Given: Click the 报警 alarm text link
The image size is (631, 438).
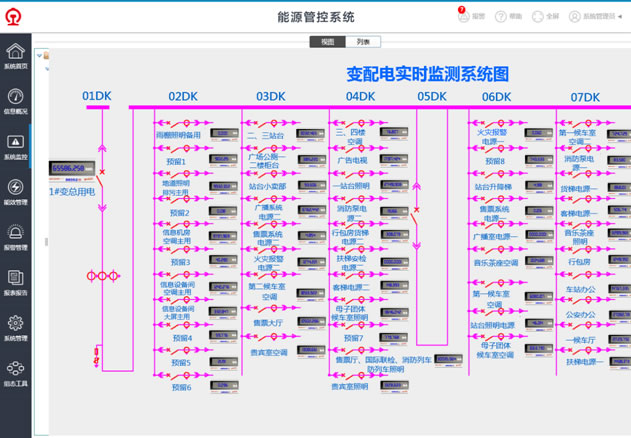Looking at the screenshot, I should tap(478, 17).
